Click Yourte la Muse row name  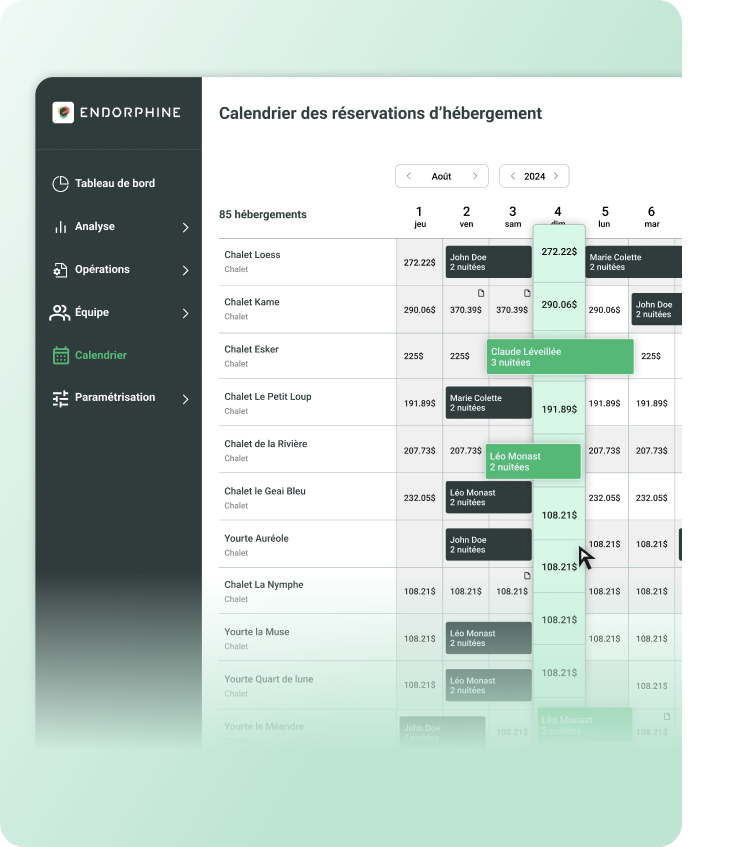[257, 631]
